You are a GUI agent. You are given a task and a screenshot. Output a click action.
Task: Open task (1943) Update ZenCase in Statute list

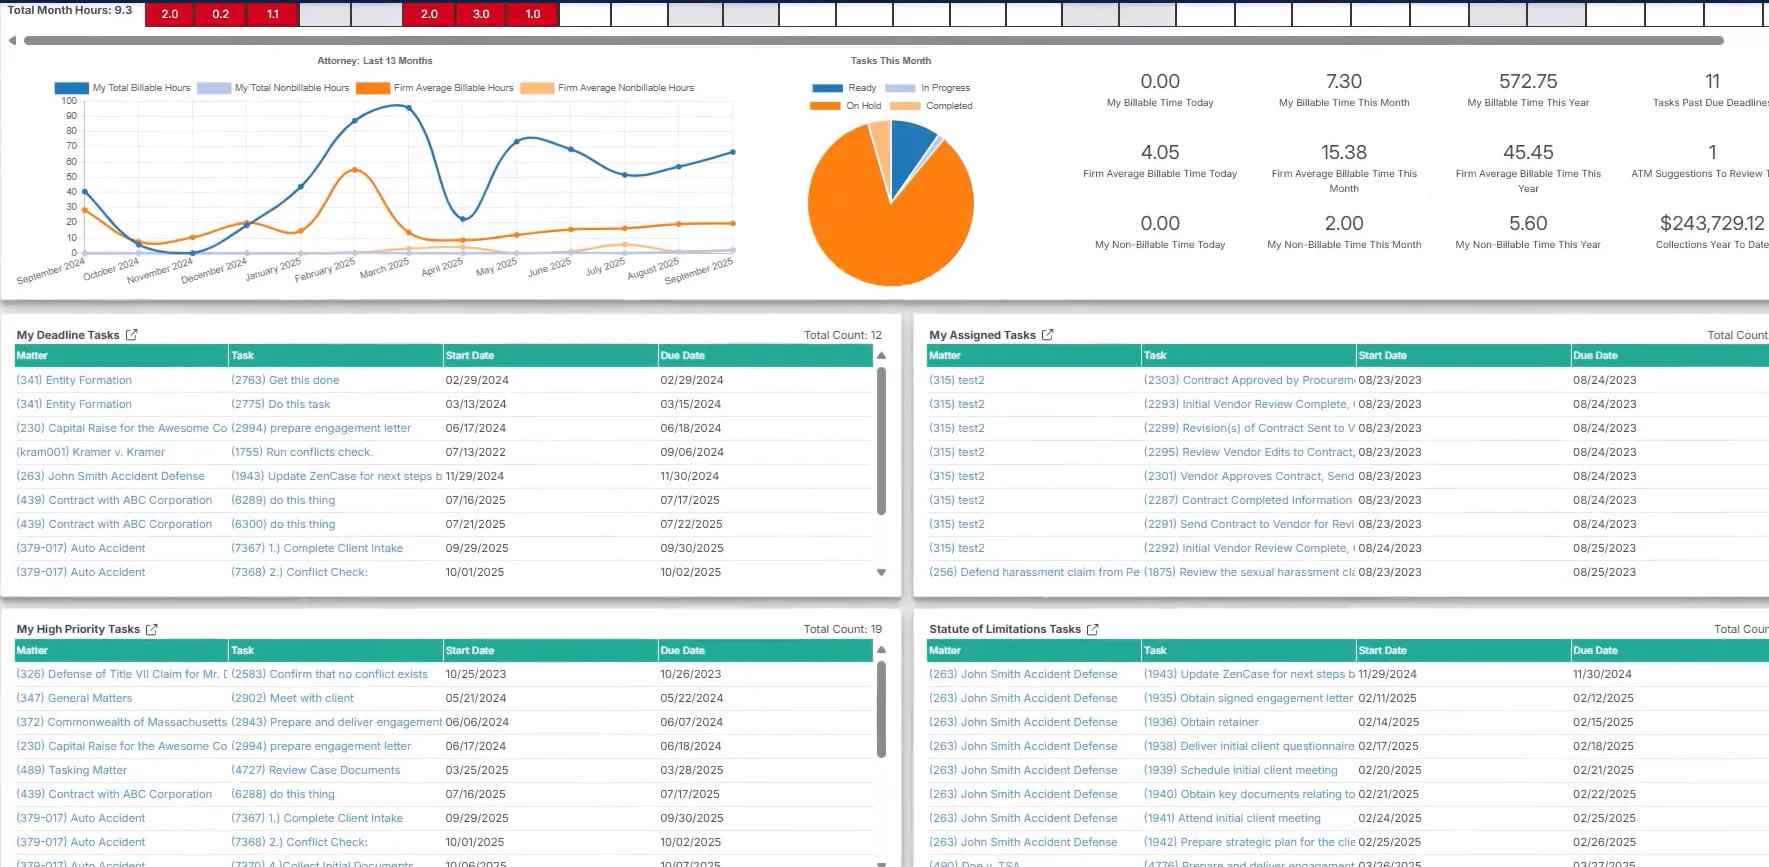click(1248, 674)
